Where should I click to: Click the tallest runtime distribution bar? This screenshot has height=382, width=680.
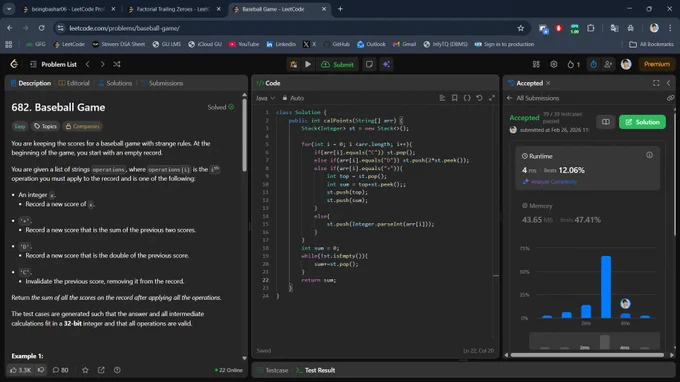tap(606, 287)
